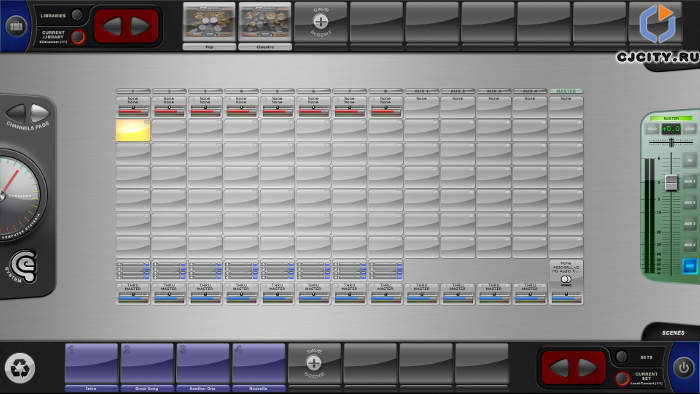Select the Good Song scene slot

[x=147, y=364]
